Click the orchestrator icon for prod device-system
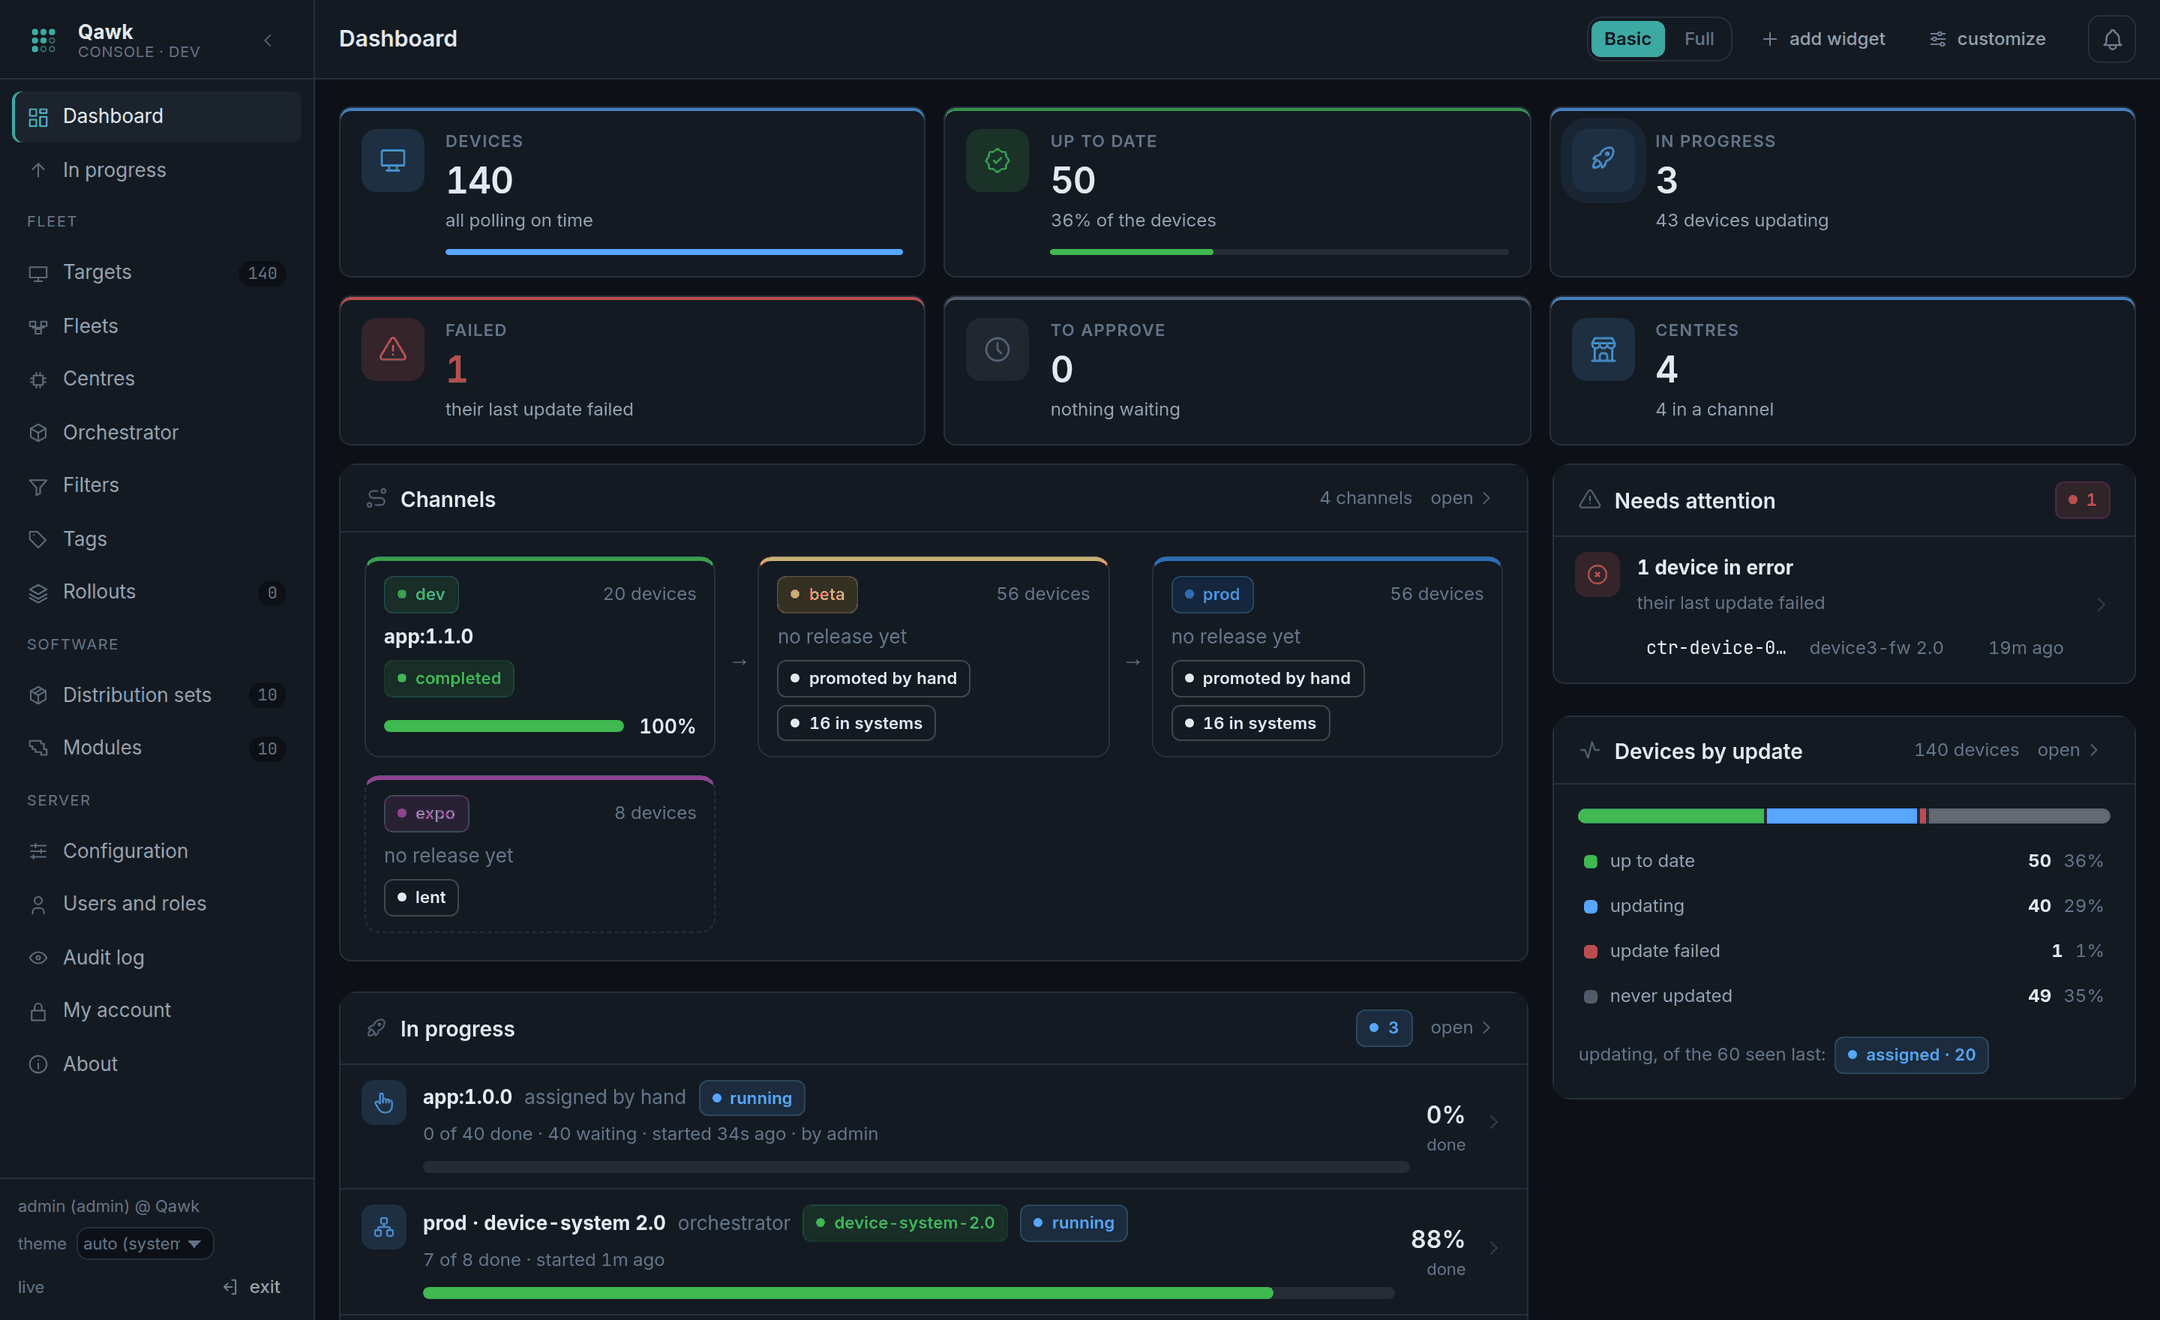Image resolution: width=2160 pixels, height=1320 pixels. 384,1227
